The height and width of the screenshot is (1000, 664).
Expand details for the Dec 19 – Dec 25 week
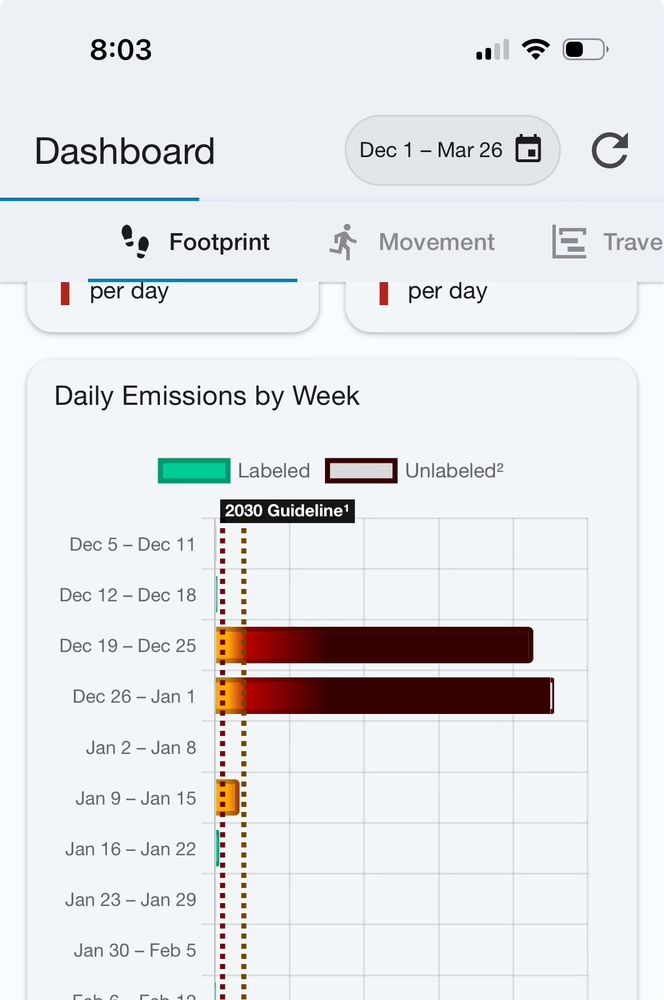tap(128, 645)
